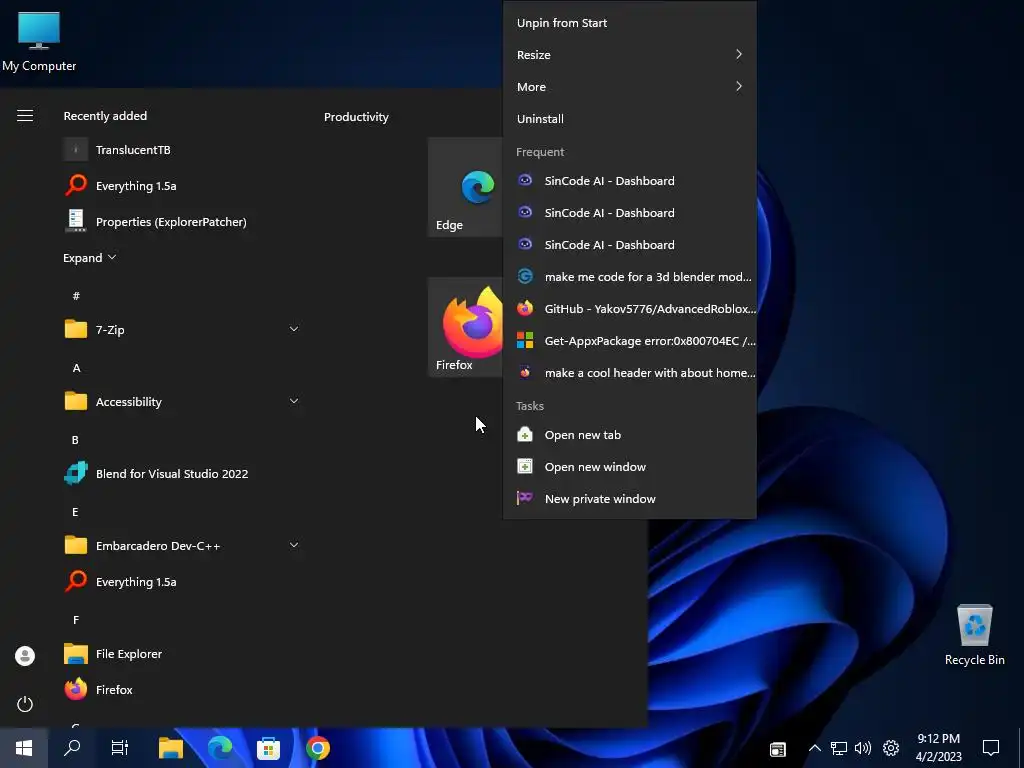Select Unpin from Start

(x=630, y=23)
